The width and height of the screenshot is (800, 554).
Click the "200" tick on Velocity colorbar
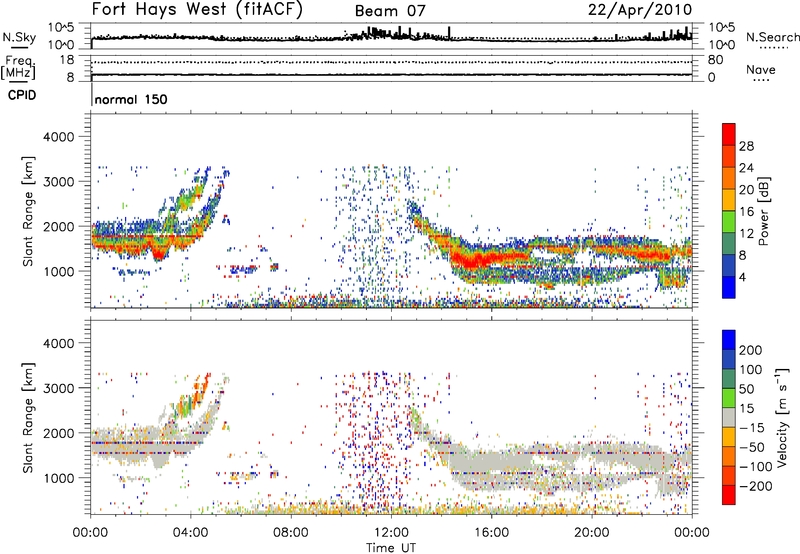pyautogui.click(x=751, y=350)
